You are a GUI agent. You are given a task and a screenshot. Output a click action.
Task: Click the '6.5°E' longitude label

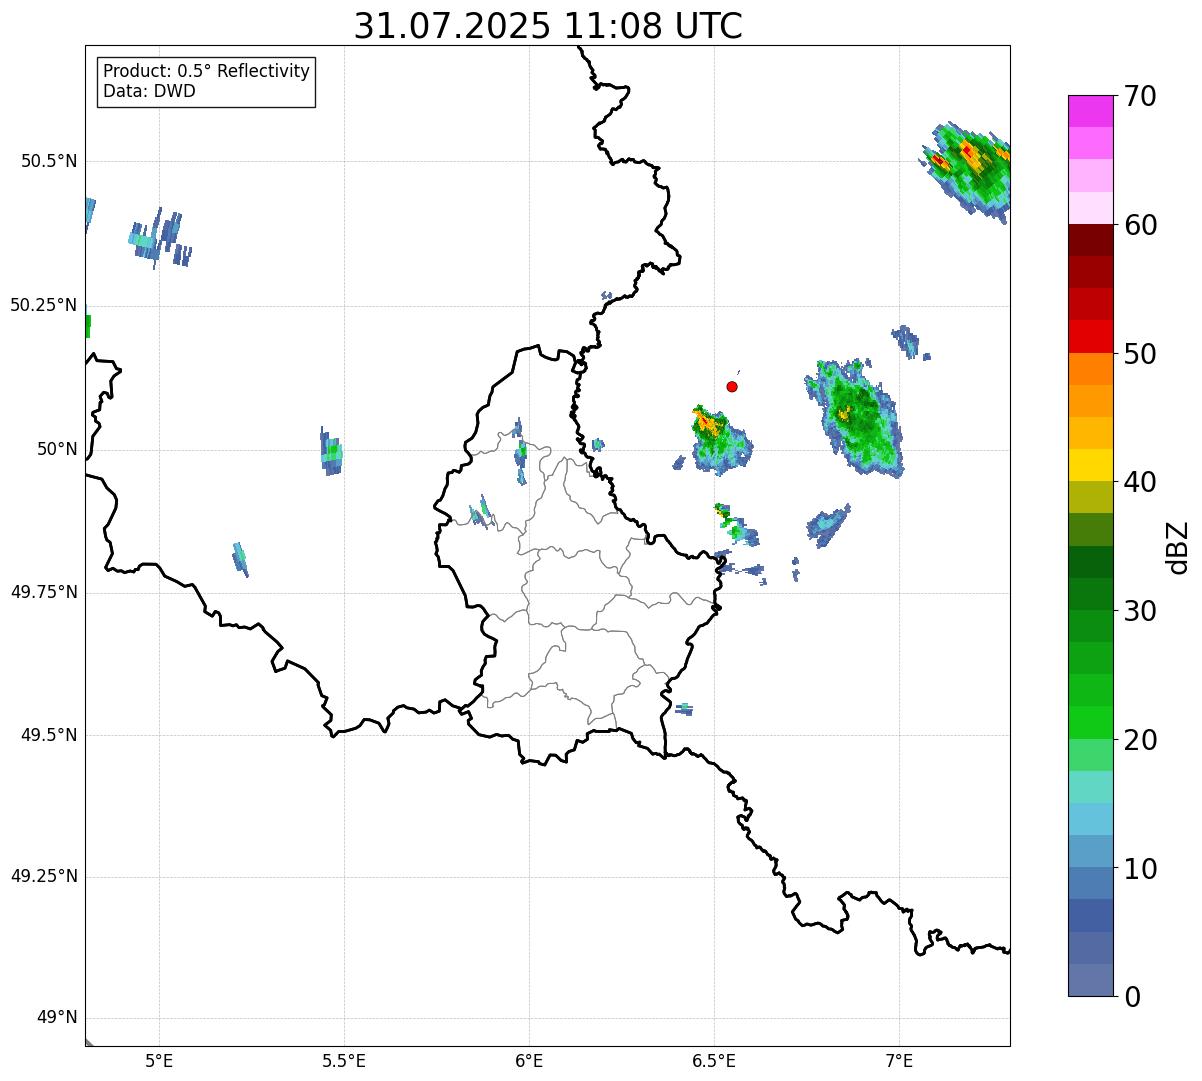tap(714, 1060)
